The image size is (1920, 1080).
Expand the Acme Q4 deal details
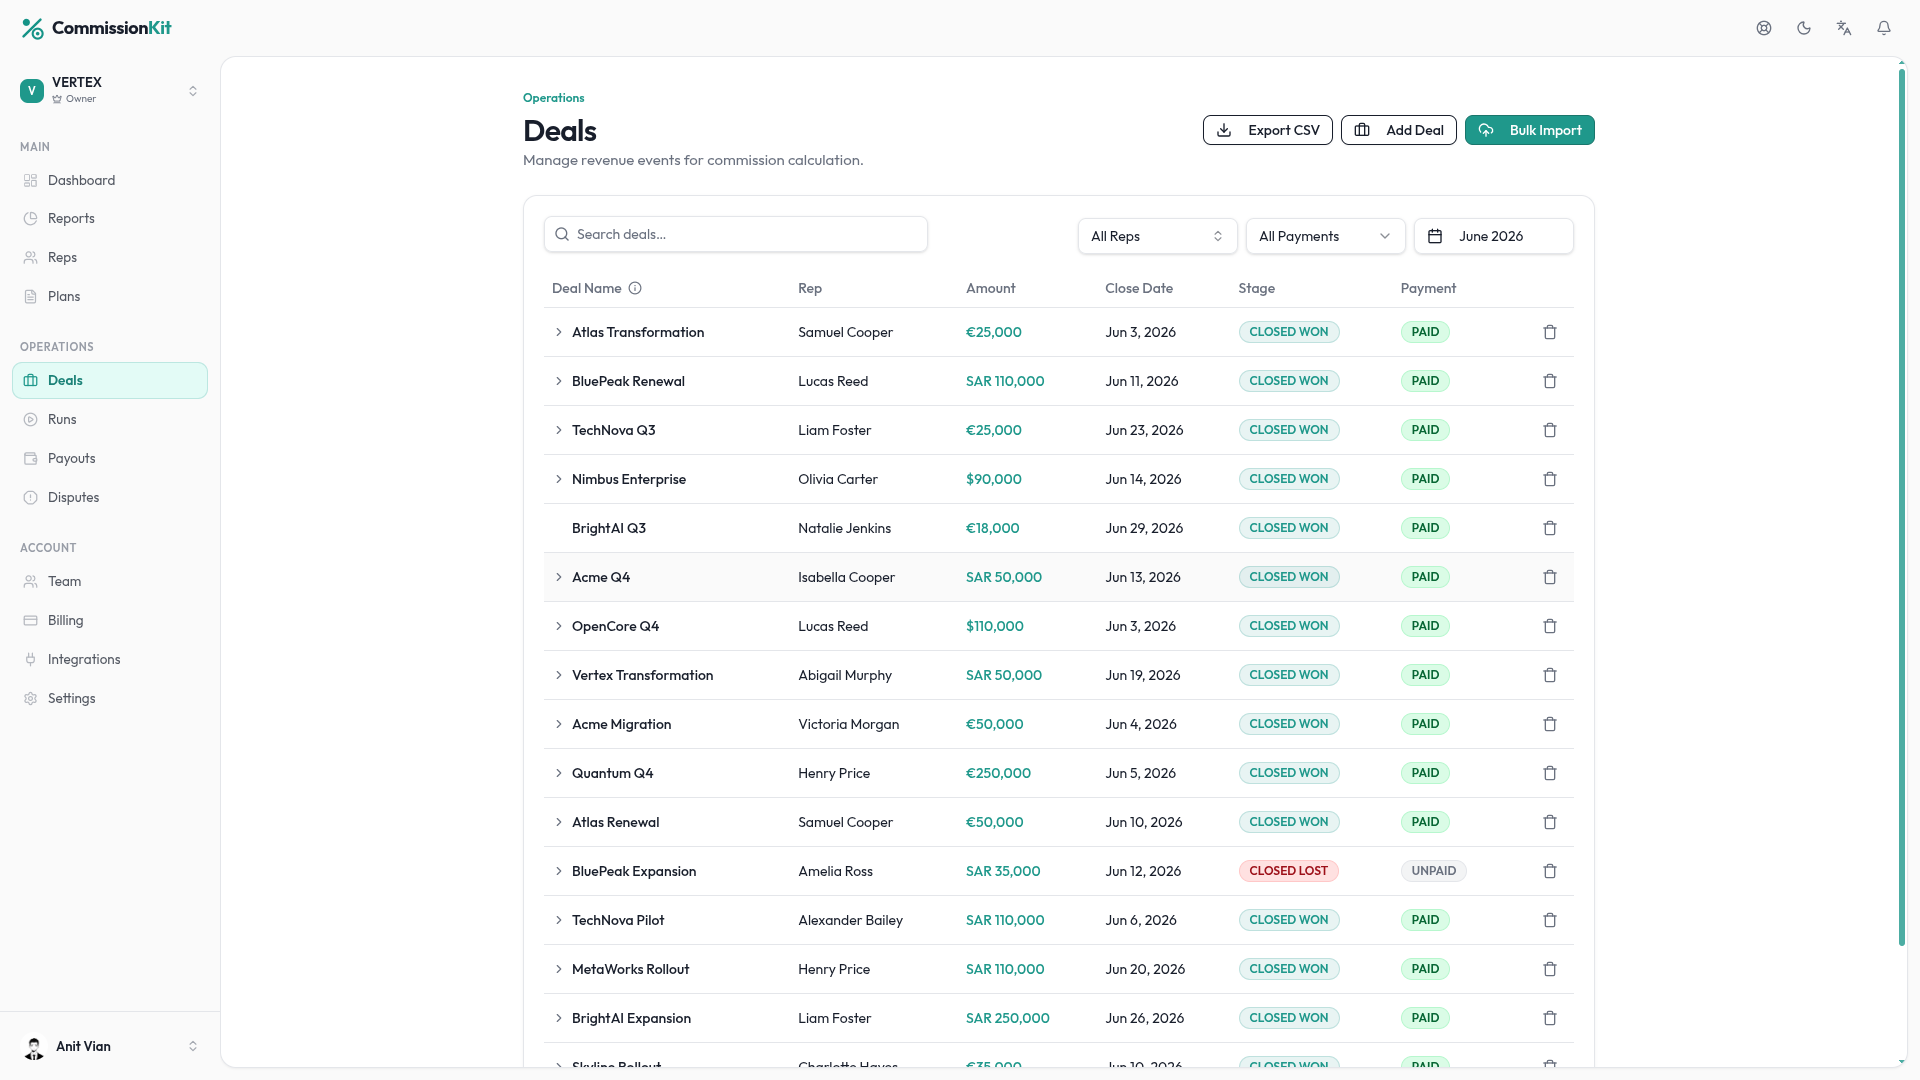[x=559, y=577]
